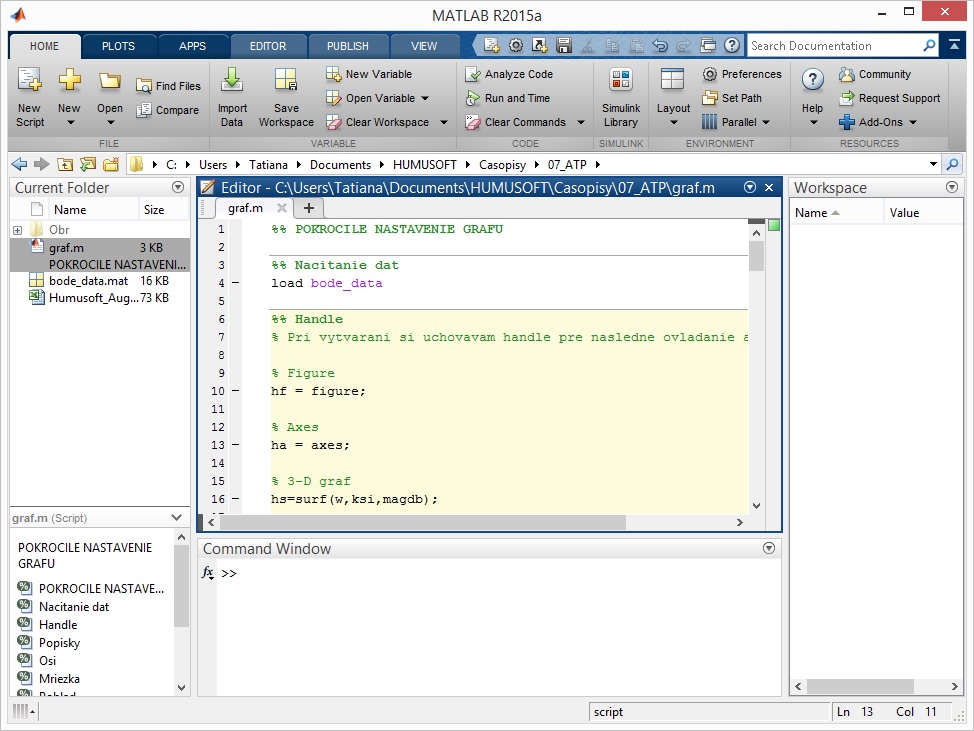Go back in folder history
The image size is (974, 731).
[19, 165]
